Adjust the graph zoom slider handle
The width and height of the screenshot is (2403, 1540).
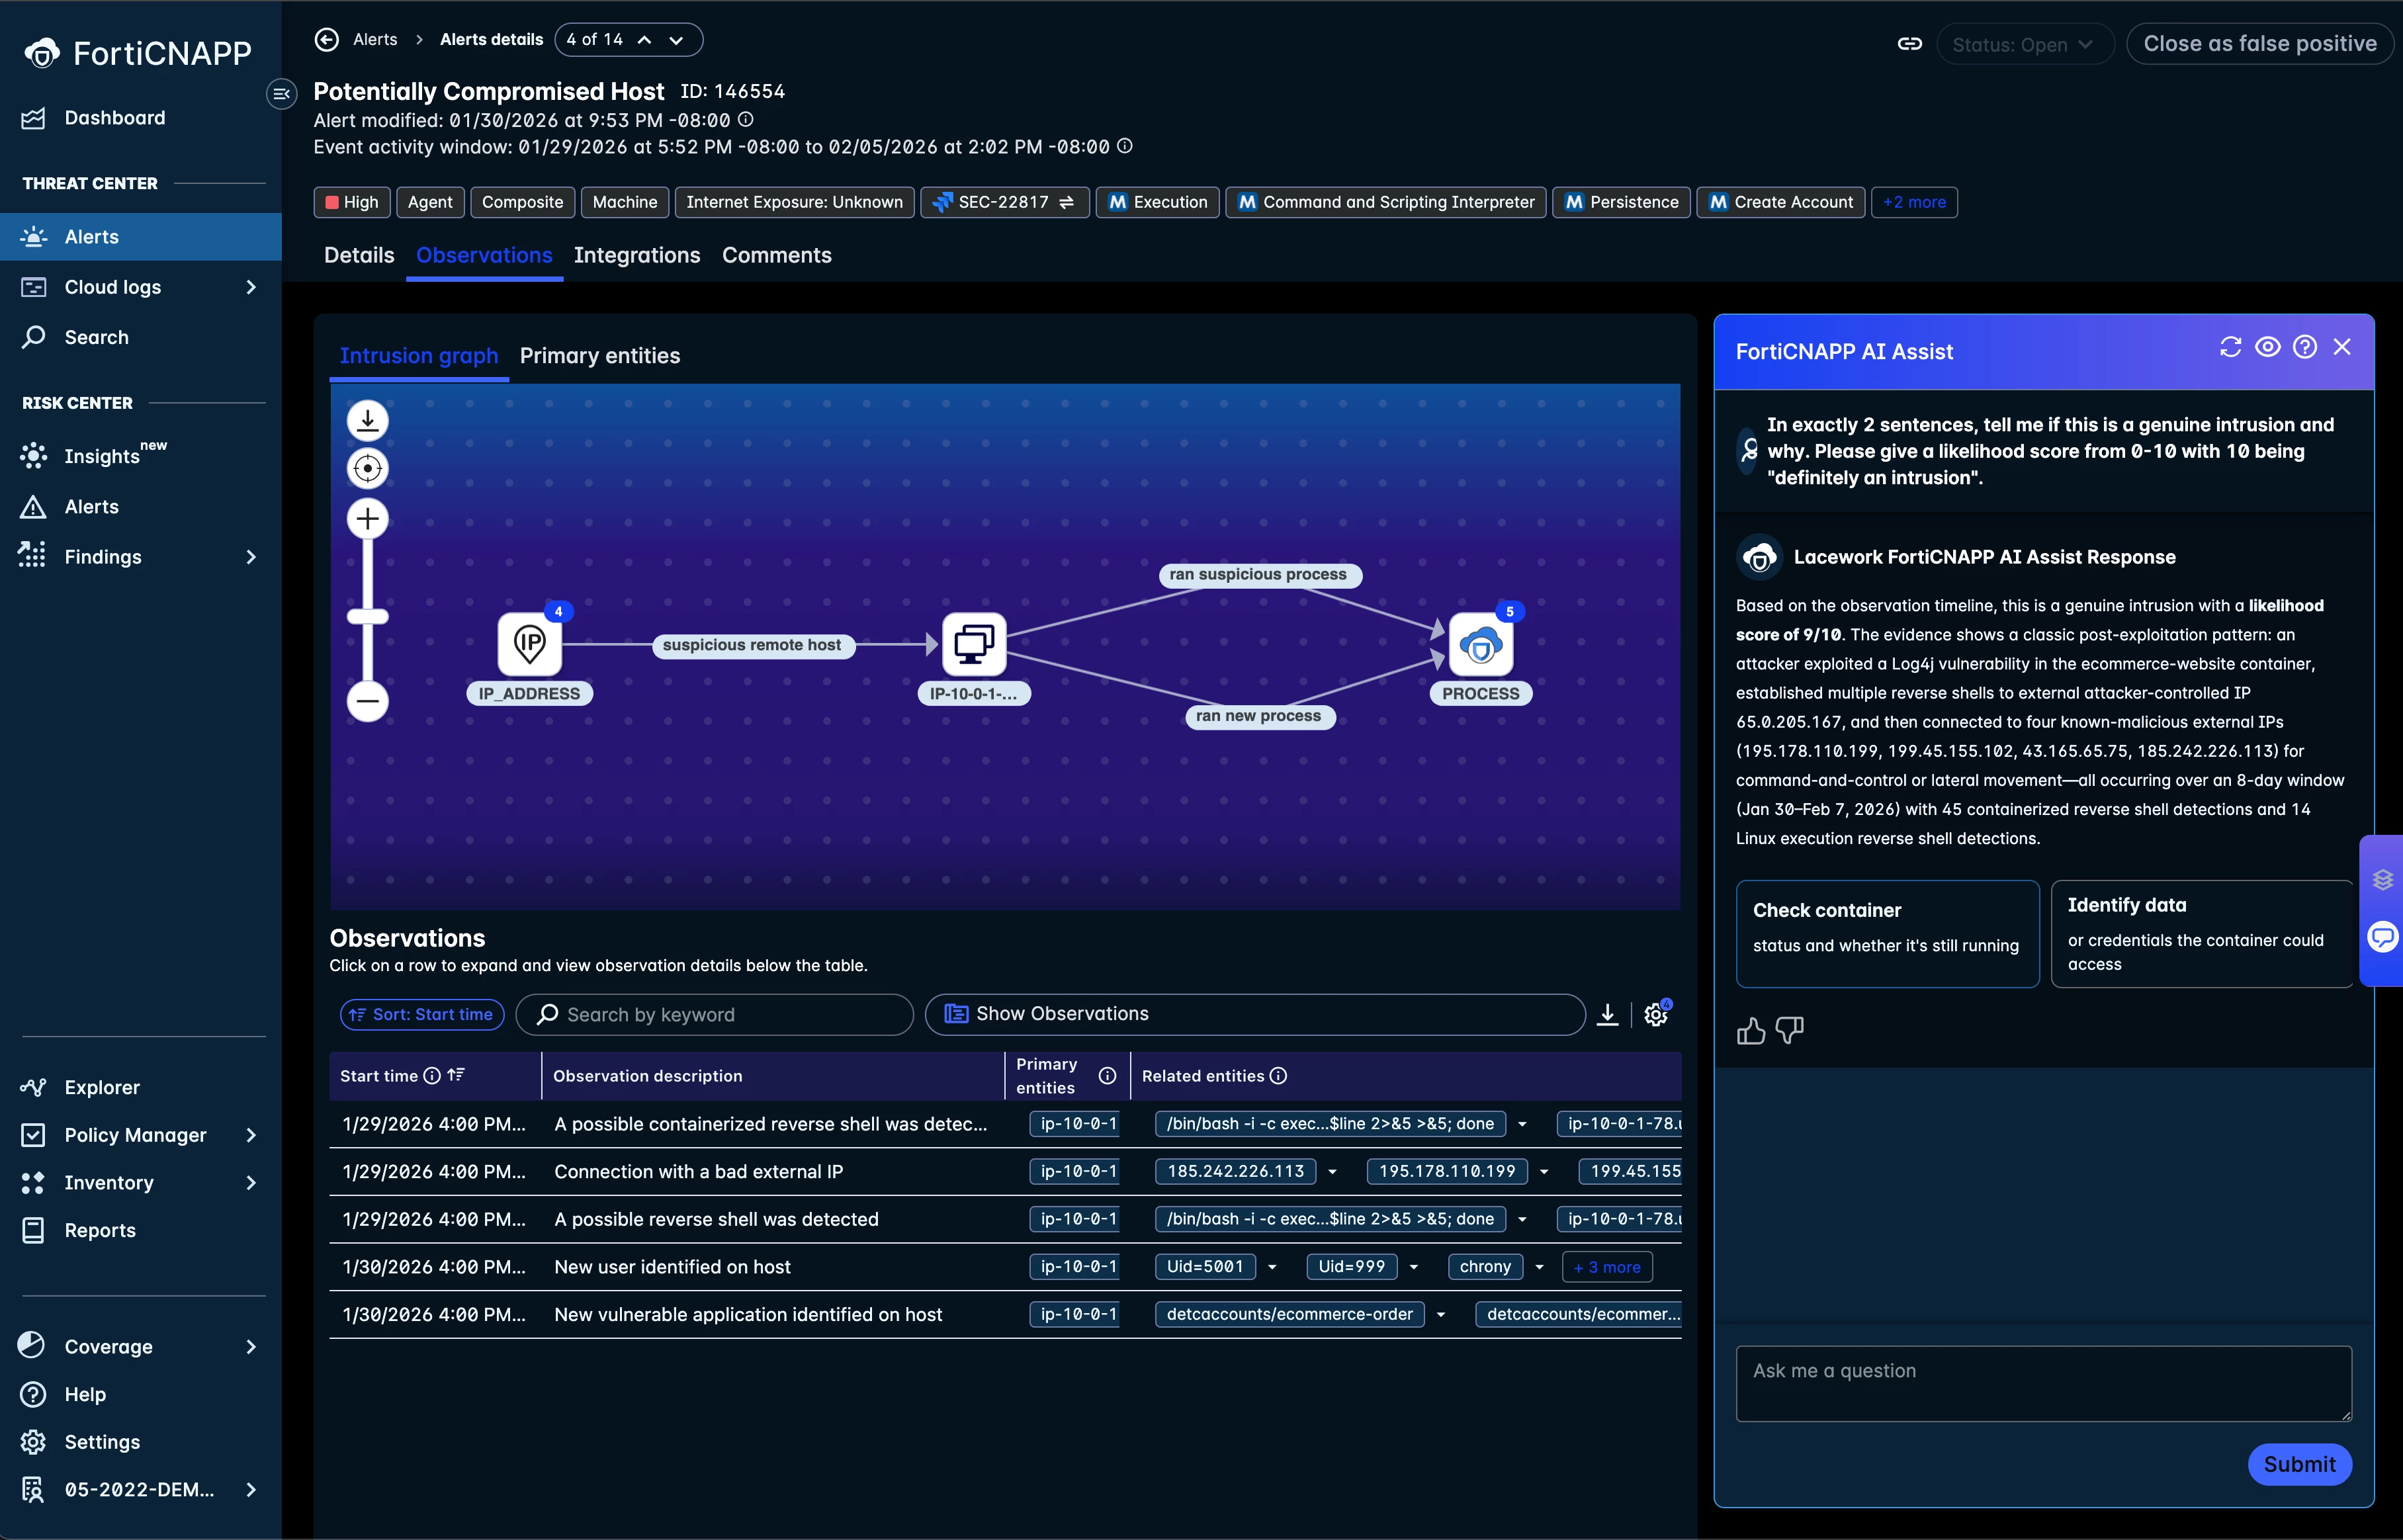pyautogui.click(x=367, y=616)
